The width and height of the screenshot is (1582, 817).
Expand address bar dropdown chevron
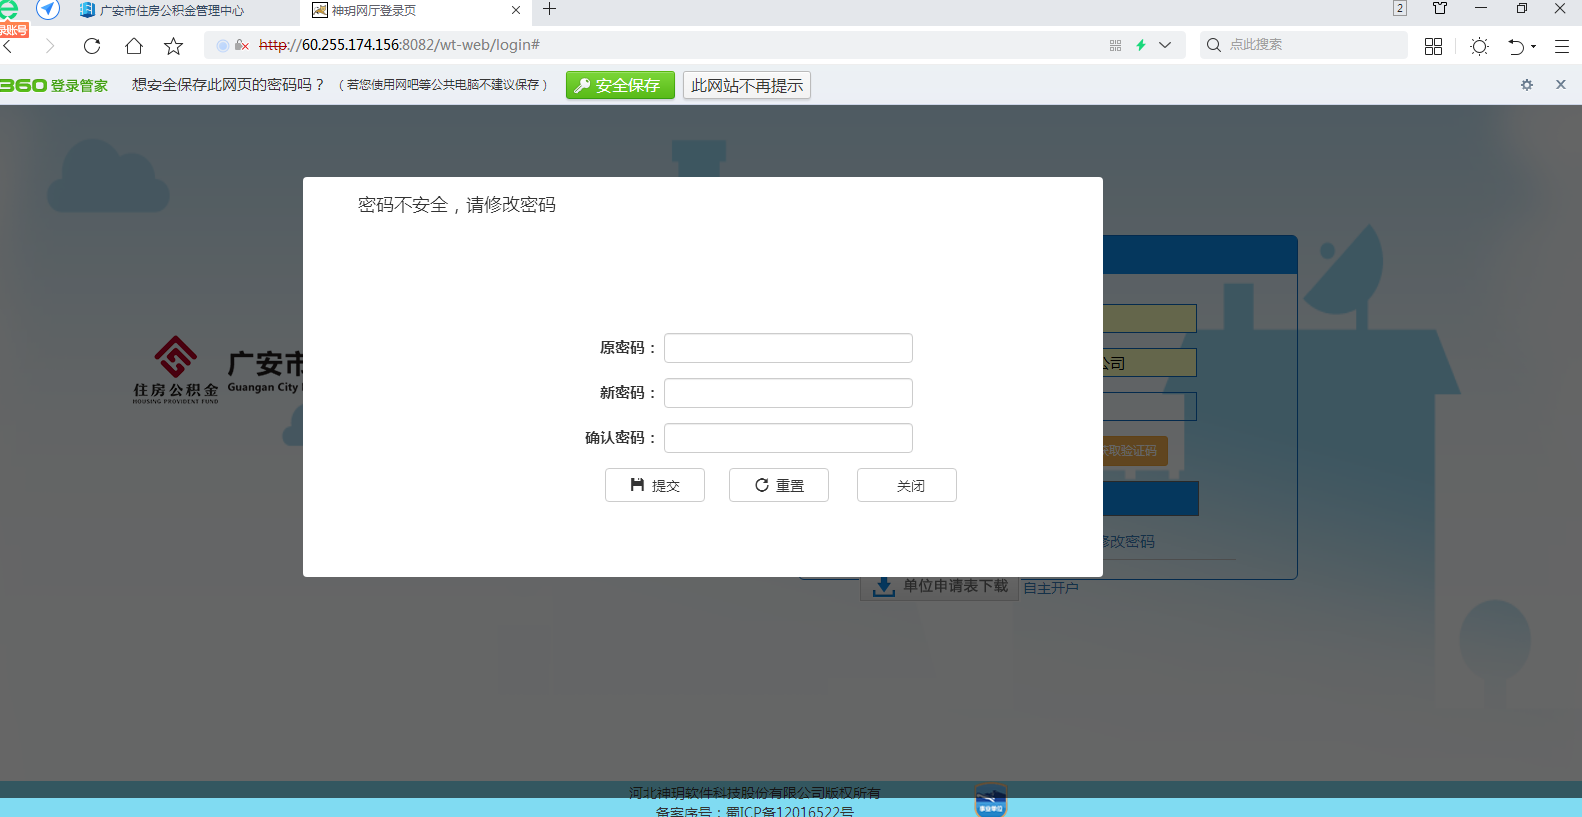(1165, 45)
